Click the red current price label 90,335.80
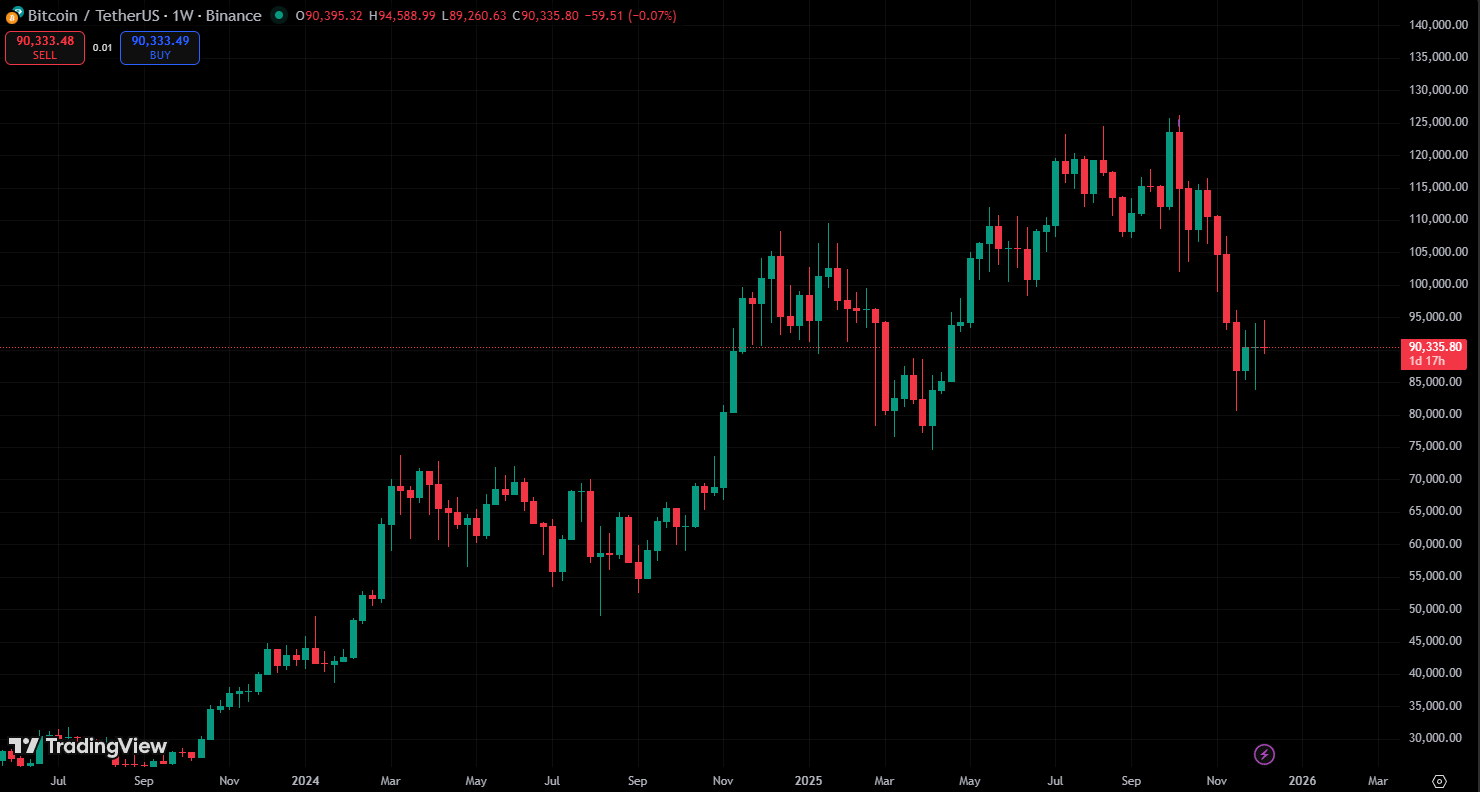Viewport: 1480px width, 792px height. [1434, 347]
